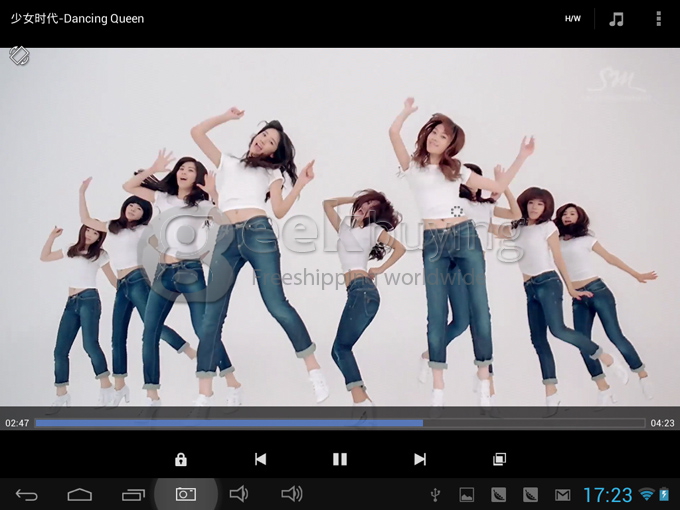Open the audio track music note icon
The width and height of the screenshot is (680, 510).
pos(616,19)
